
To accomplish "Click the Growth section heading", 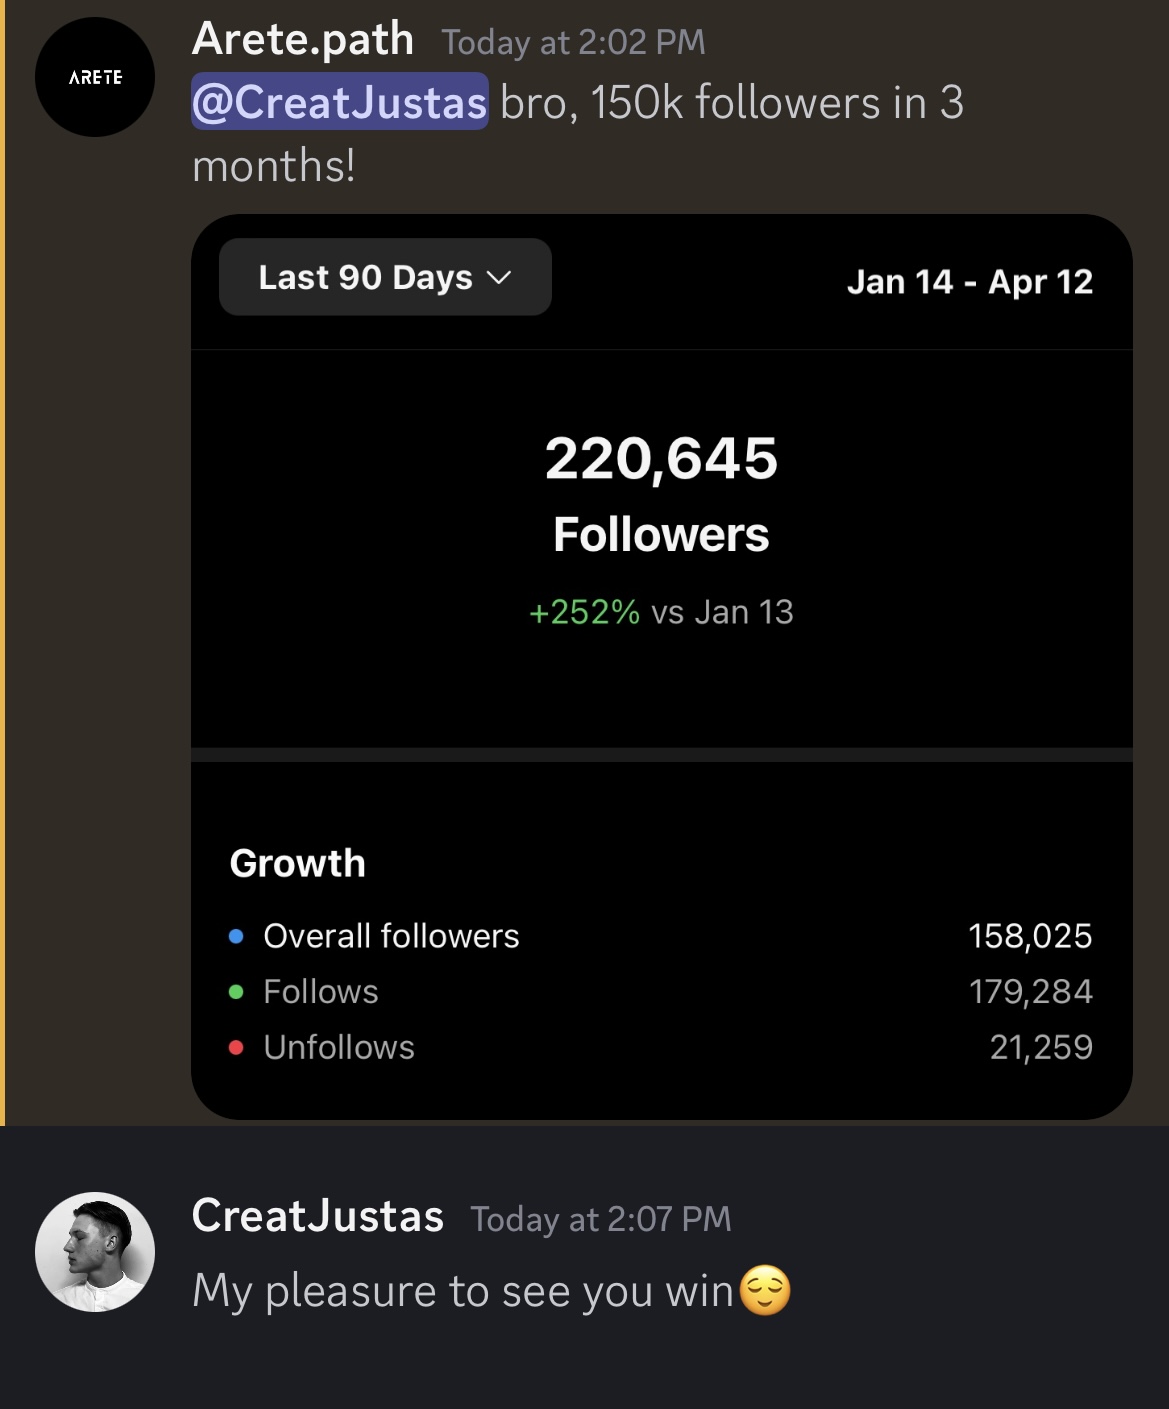I will (297, 863).
